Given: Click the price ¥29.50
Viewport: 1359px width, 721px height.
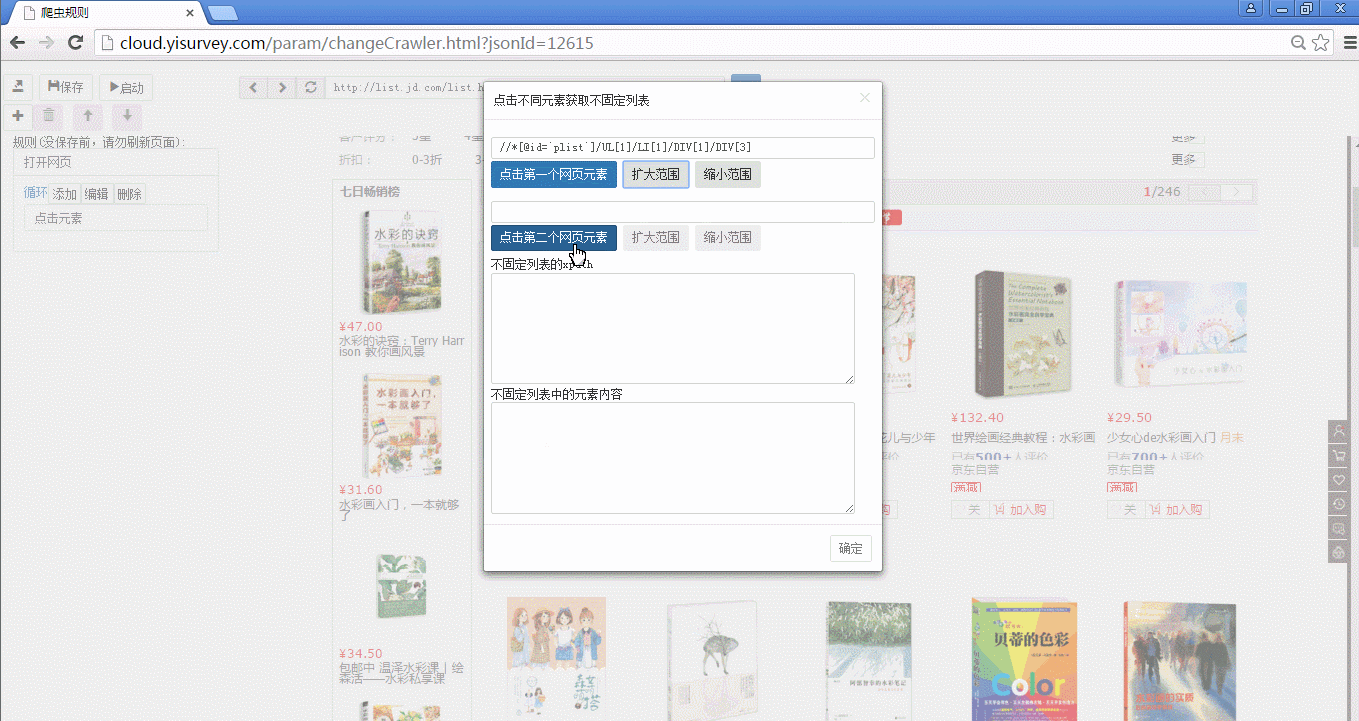Looking at the screenshot, I should point(1130,418).
